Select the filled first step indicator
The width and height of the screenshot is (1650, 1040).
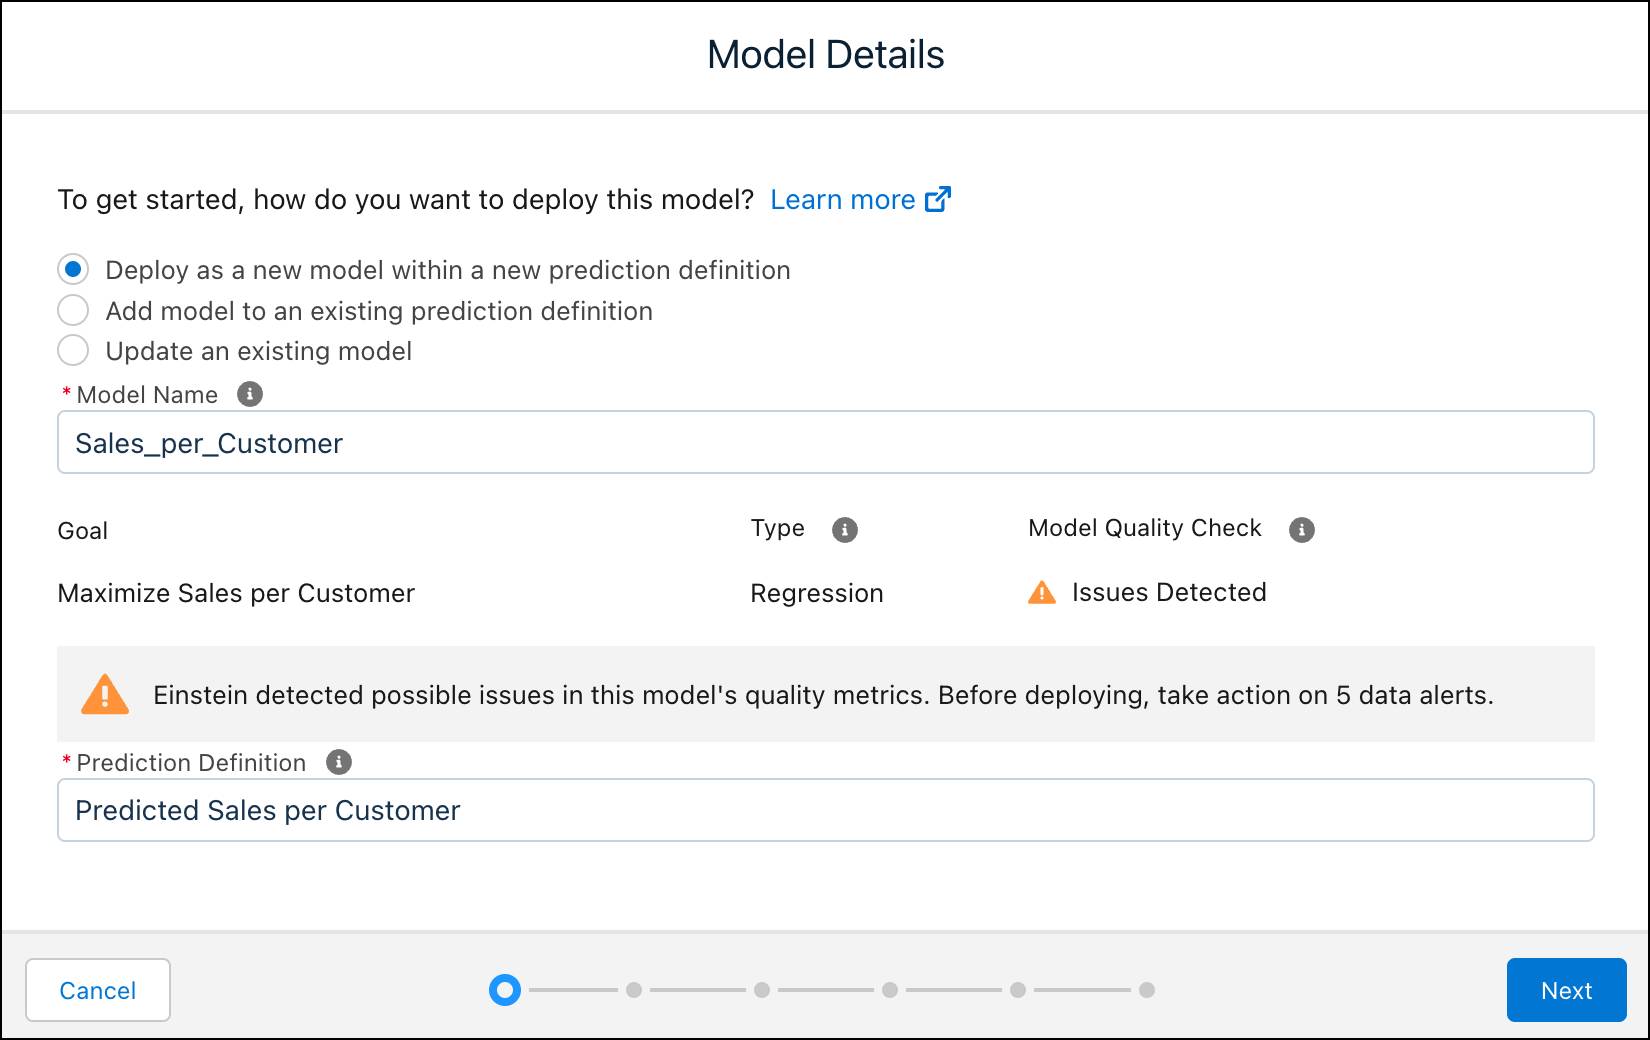click(x=505, y=990)
